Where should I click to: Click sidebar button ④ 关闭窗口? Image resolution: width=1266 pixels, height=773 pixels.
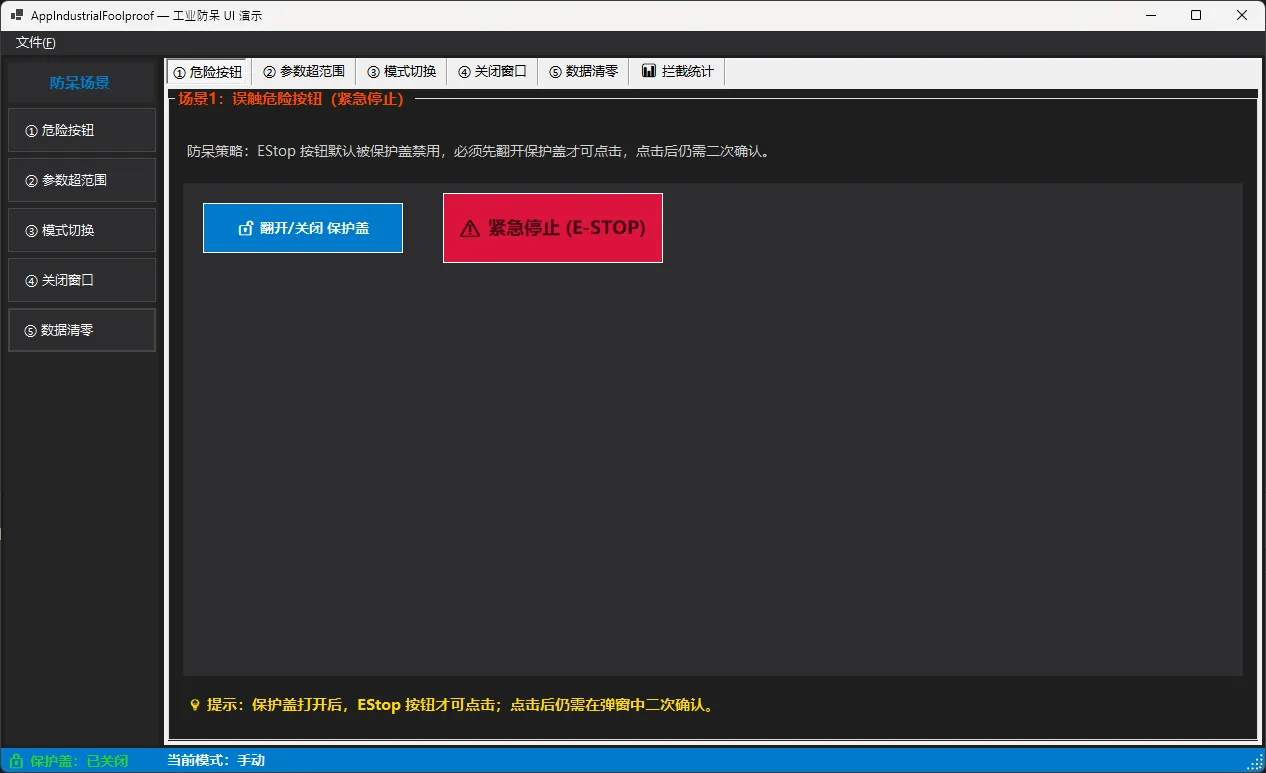click(x=82, y=280)
